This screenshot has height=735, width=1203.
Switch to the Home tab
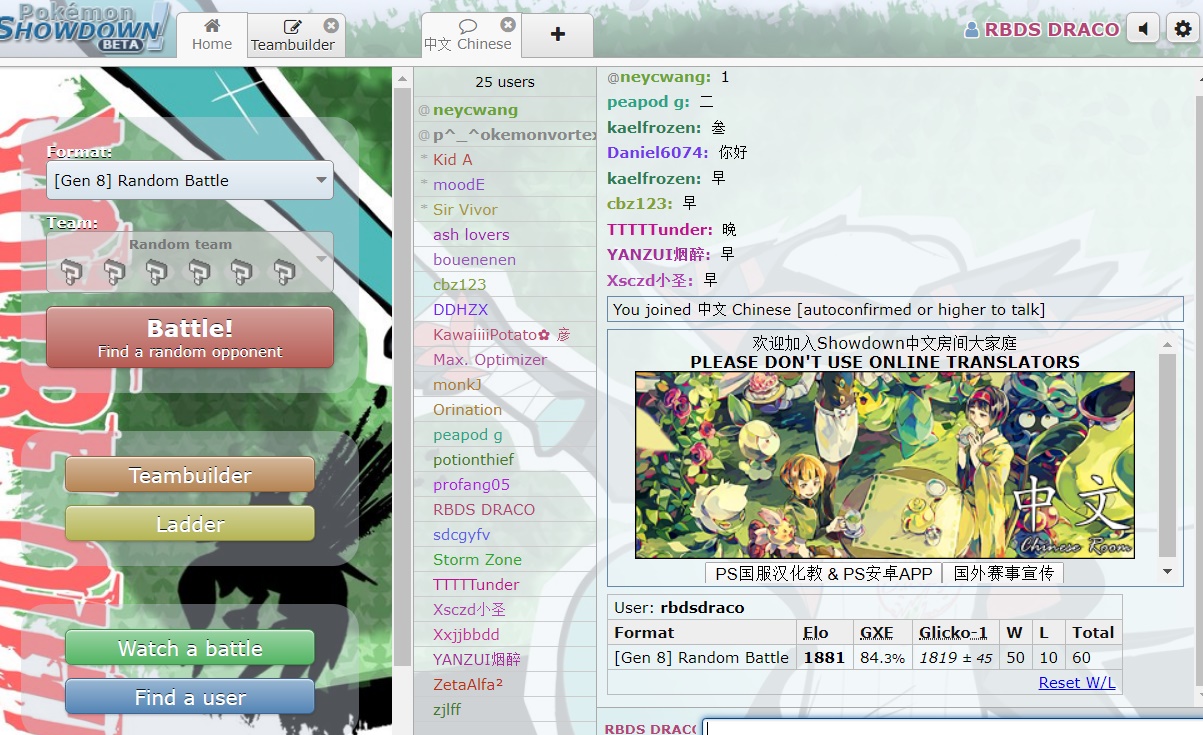[212, 35]
